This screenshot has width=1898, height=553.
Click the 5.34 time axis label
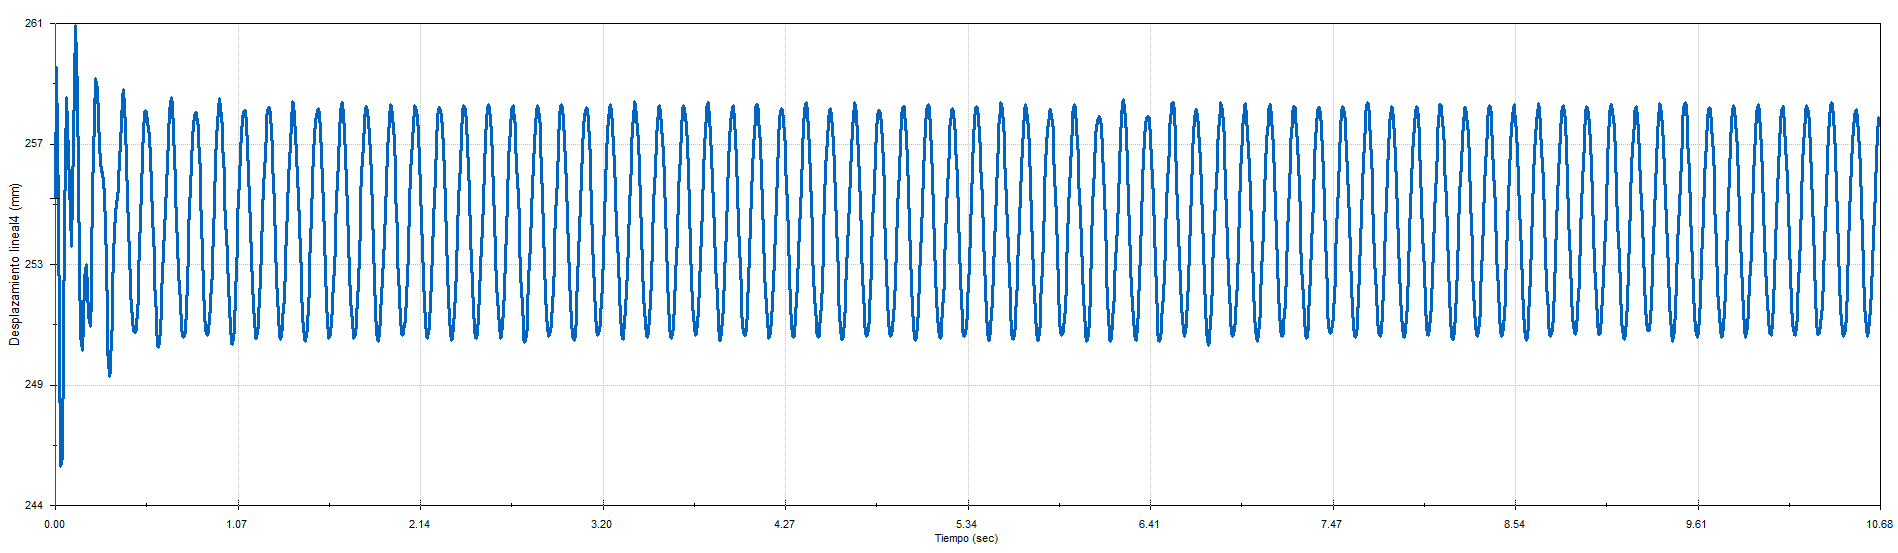967,524
